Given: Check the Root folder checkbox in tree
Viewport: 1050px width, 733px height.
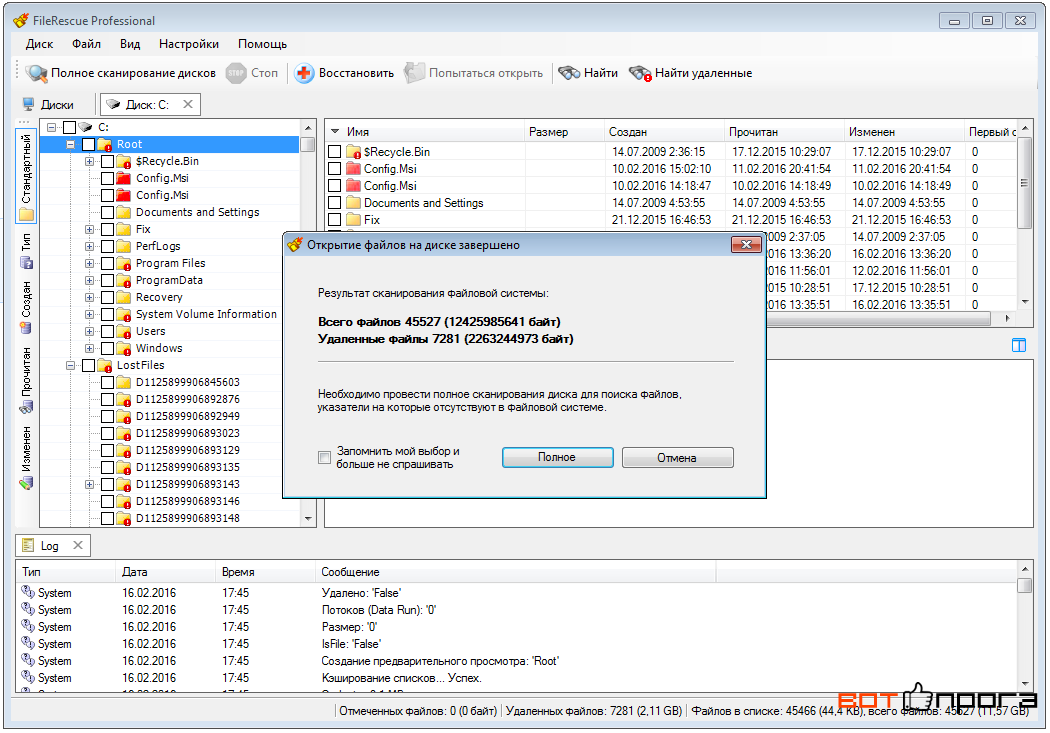Looking at the screenshot, I should click(x=88, y=144).
